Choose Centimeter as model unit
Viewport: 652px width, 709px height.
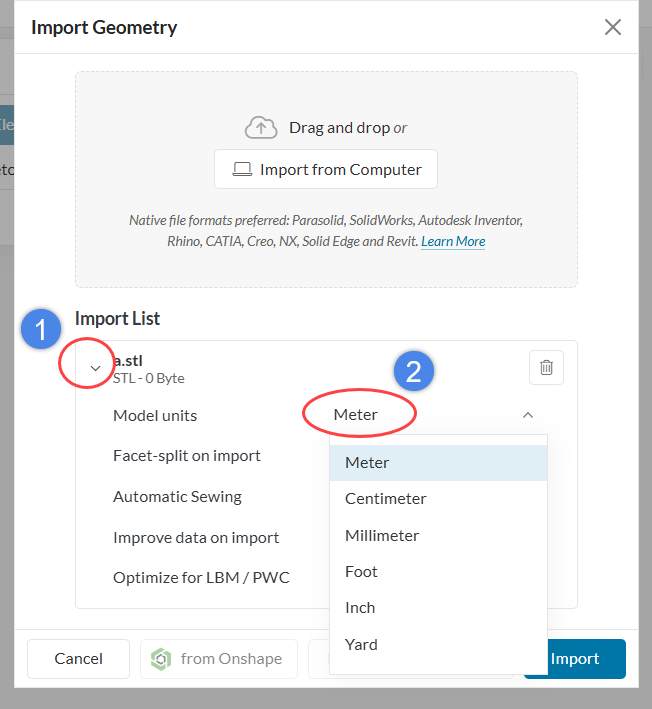point(385,499)
